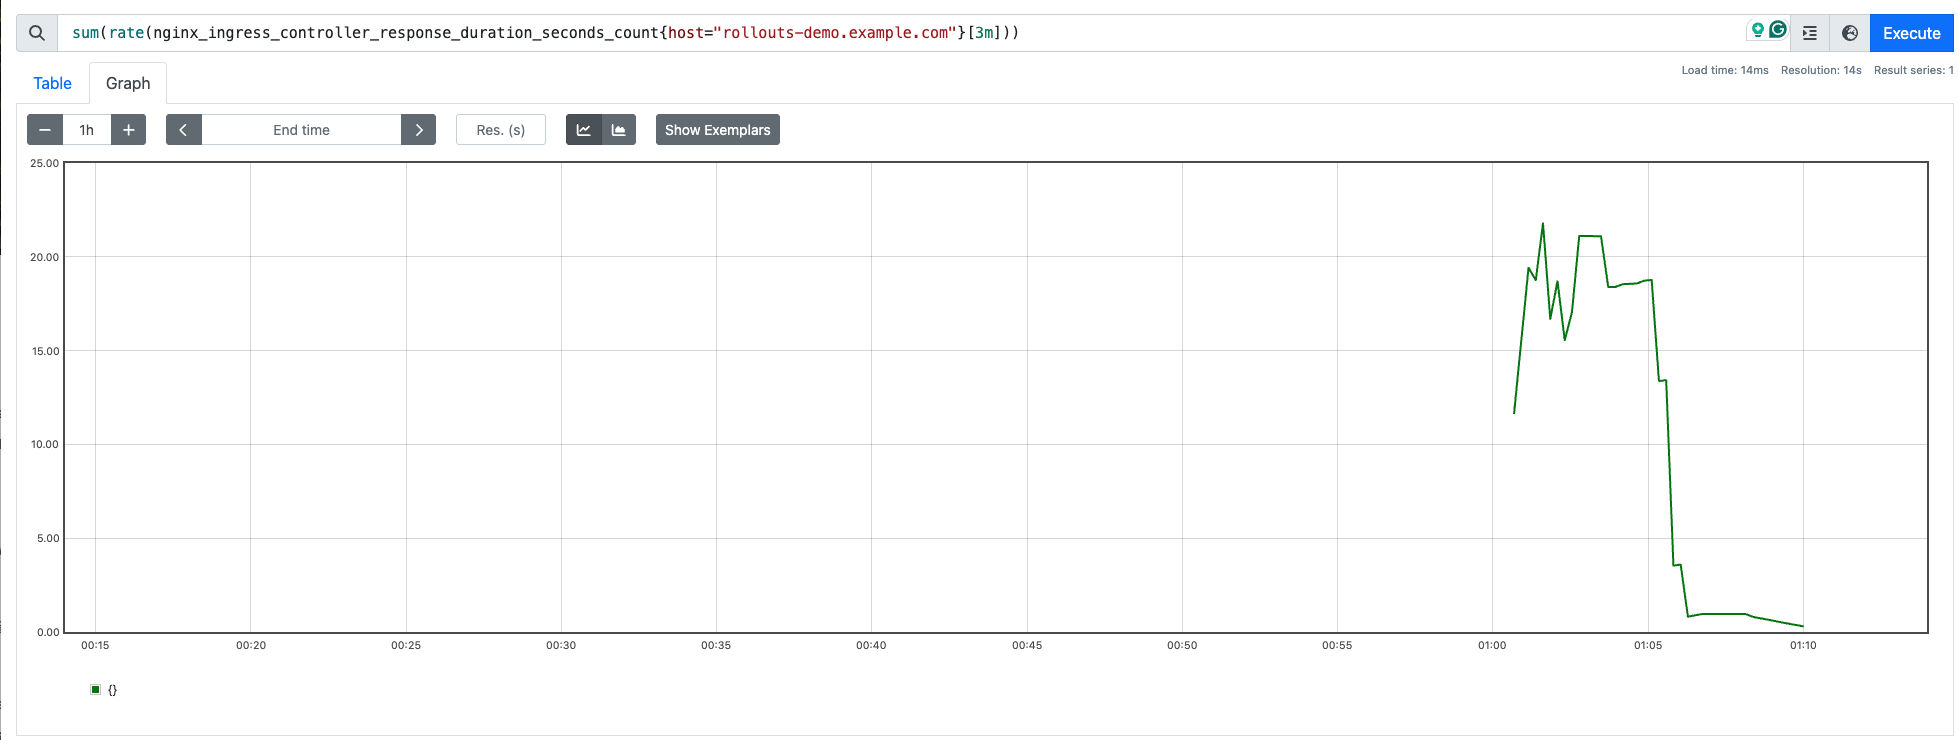The width and height of the screenshot is (1959, 740).
Task: Toggle the green {} series in legend
Action: point(96,689)
